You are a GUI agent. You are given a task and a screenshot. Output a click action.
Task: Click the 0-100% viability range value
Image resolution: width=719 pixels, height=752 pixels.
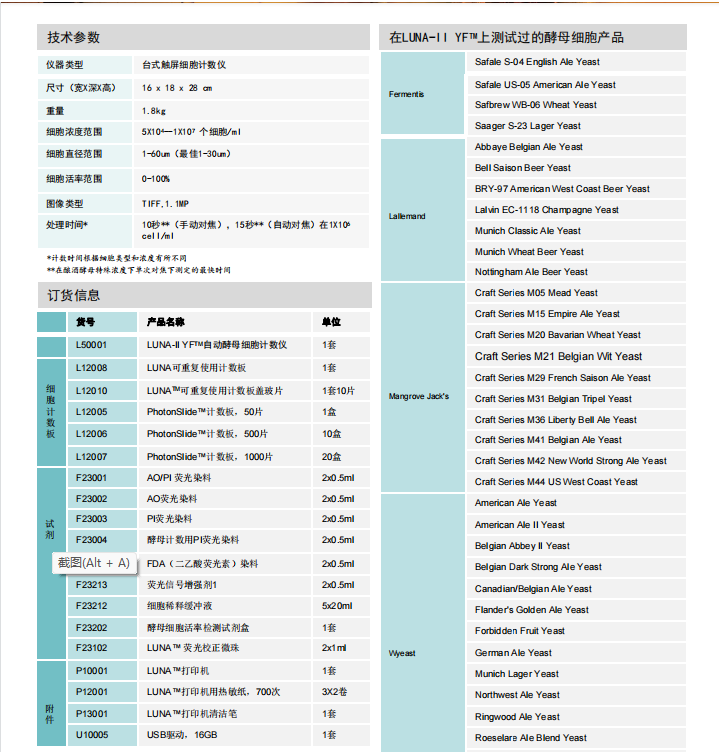(156, 179)
